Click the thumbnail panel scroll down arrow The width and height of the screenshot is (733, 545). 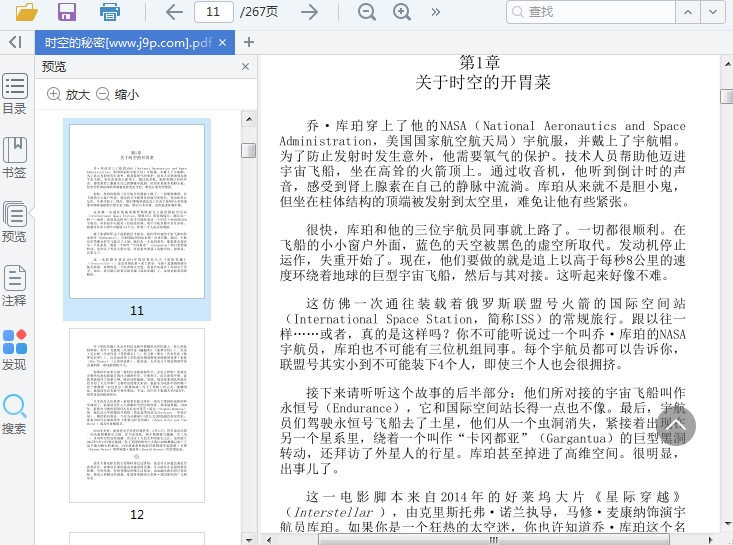(249, 539)
